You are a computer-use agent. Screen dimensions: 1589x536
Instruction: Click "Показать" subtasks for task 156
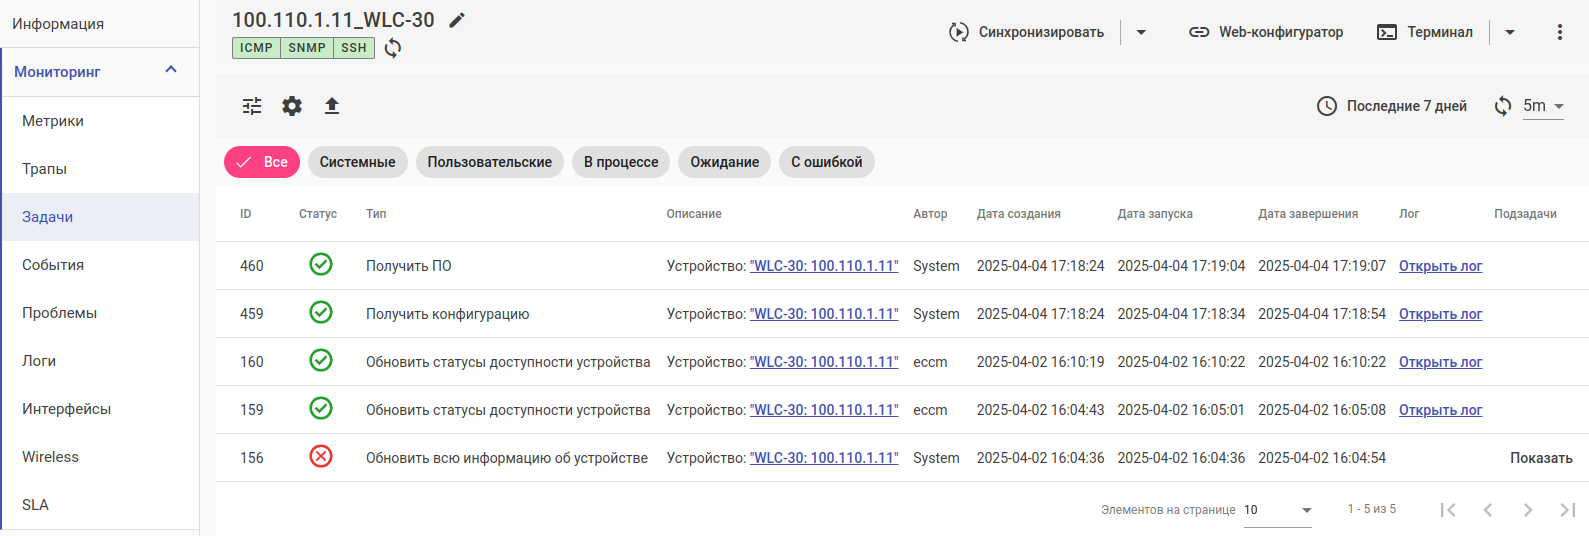(1541, 458)
